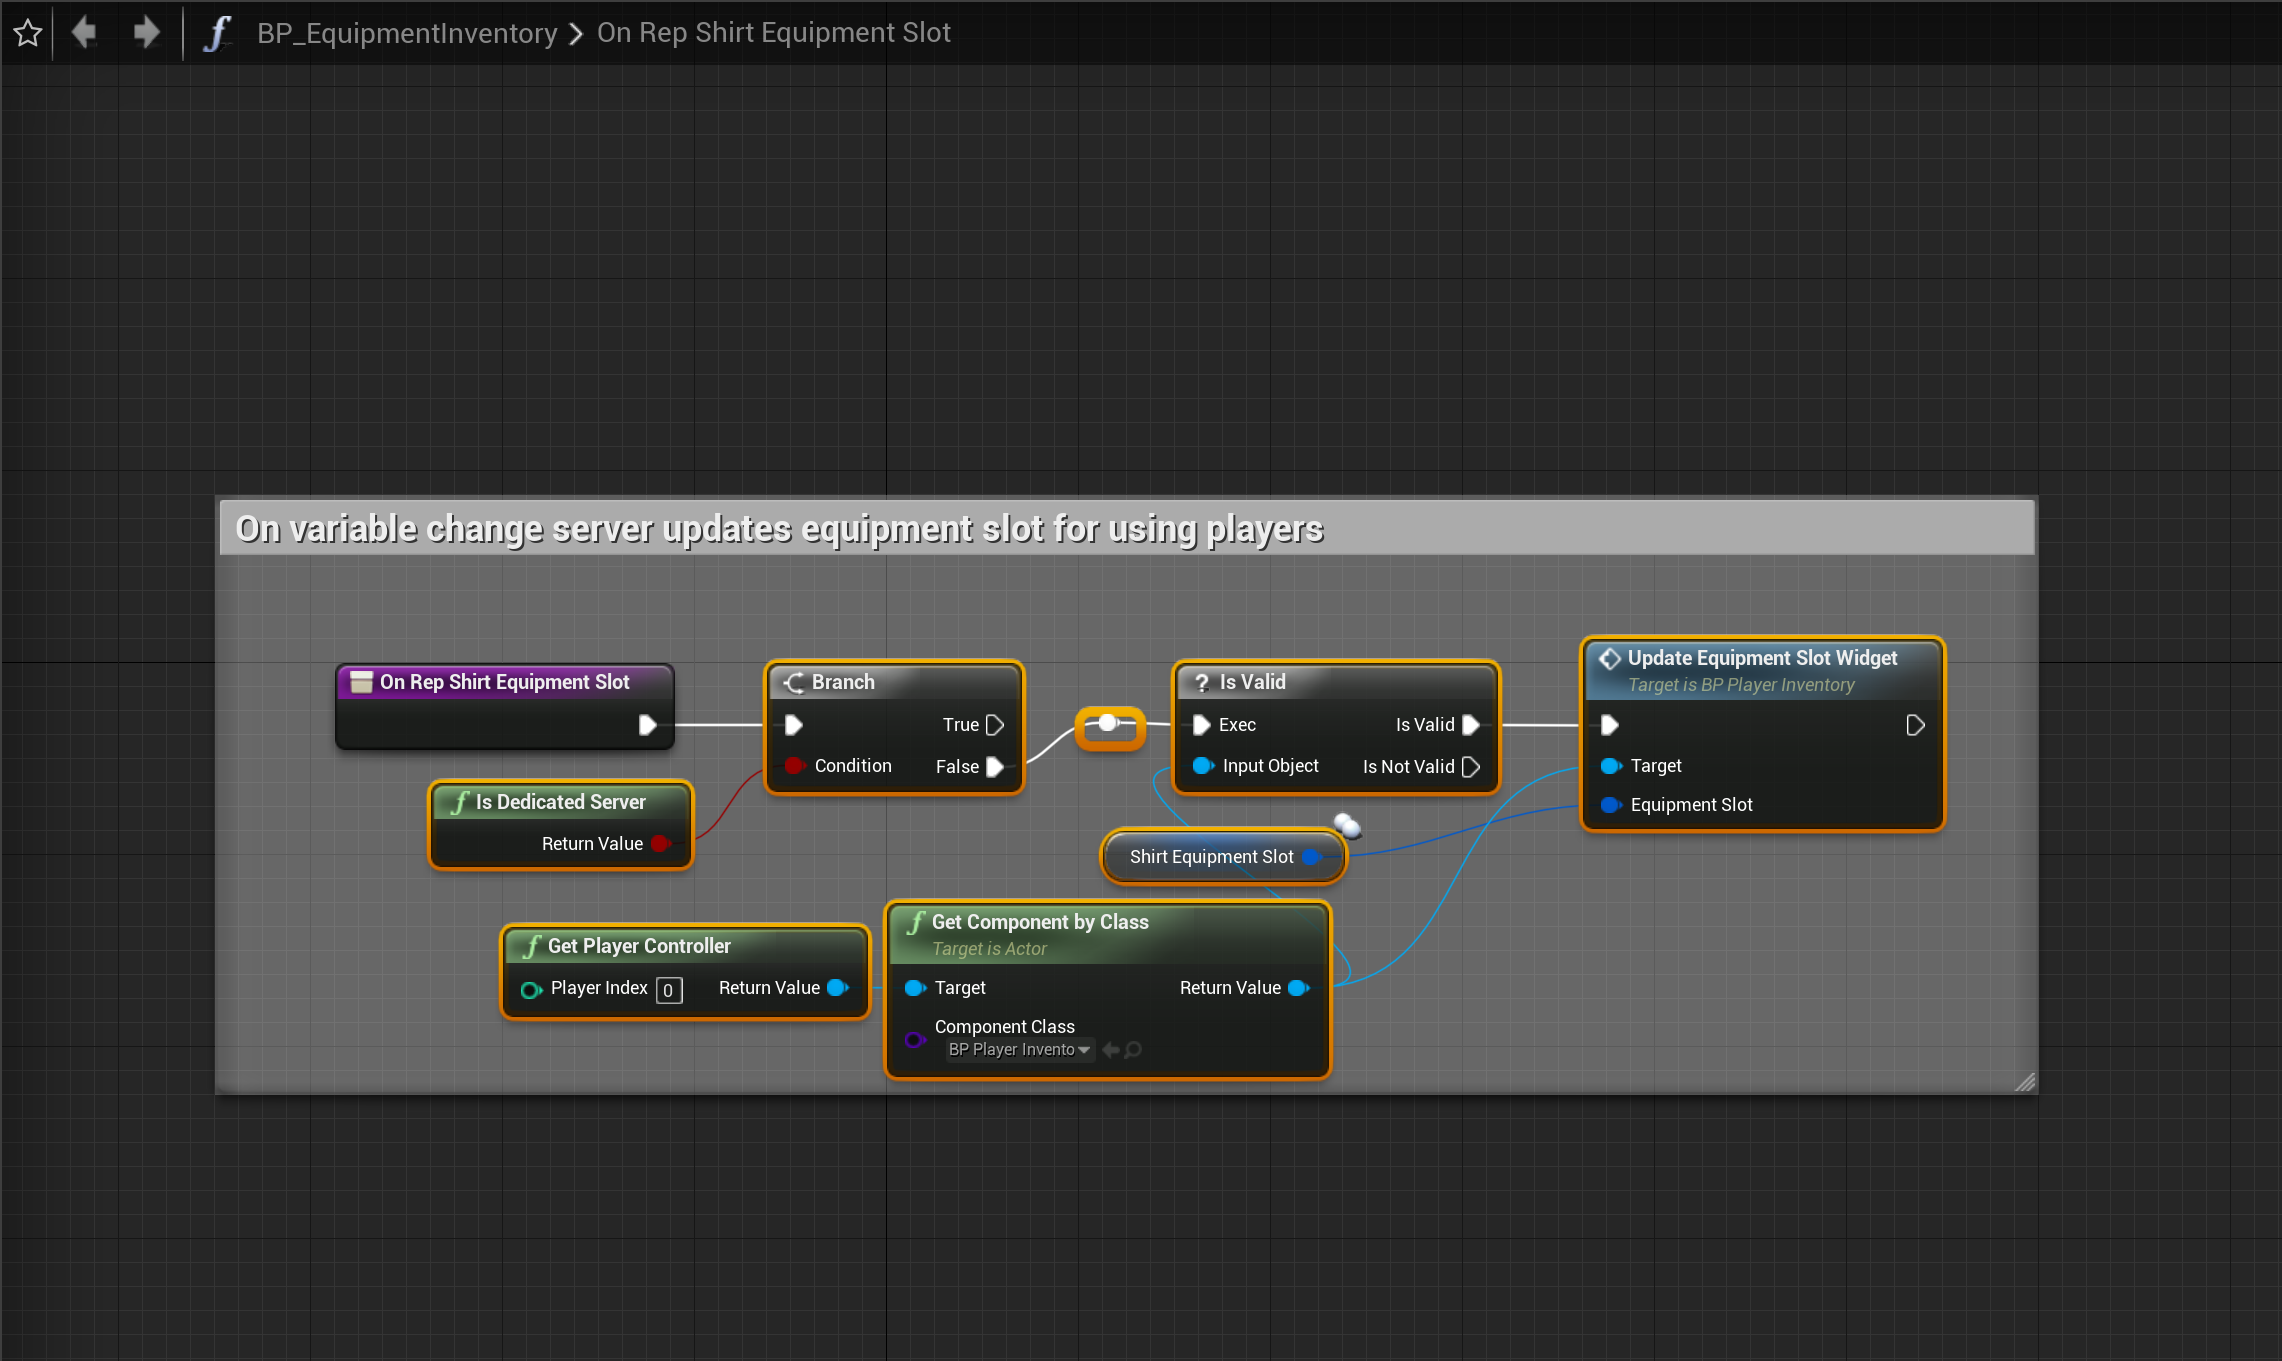The height and width of the screenshot is (1361, 2282).
Task: Click the Update Equipment Slot Widget node icon
Action: point(1609,659)
